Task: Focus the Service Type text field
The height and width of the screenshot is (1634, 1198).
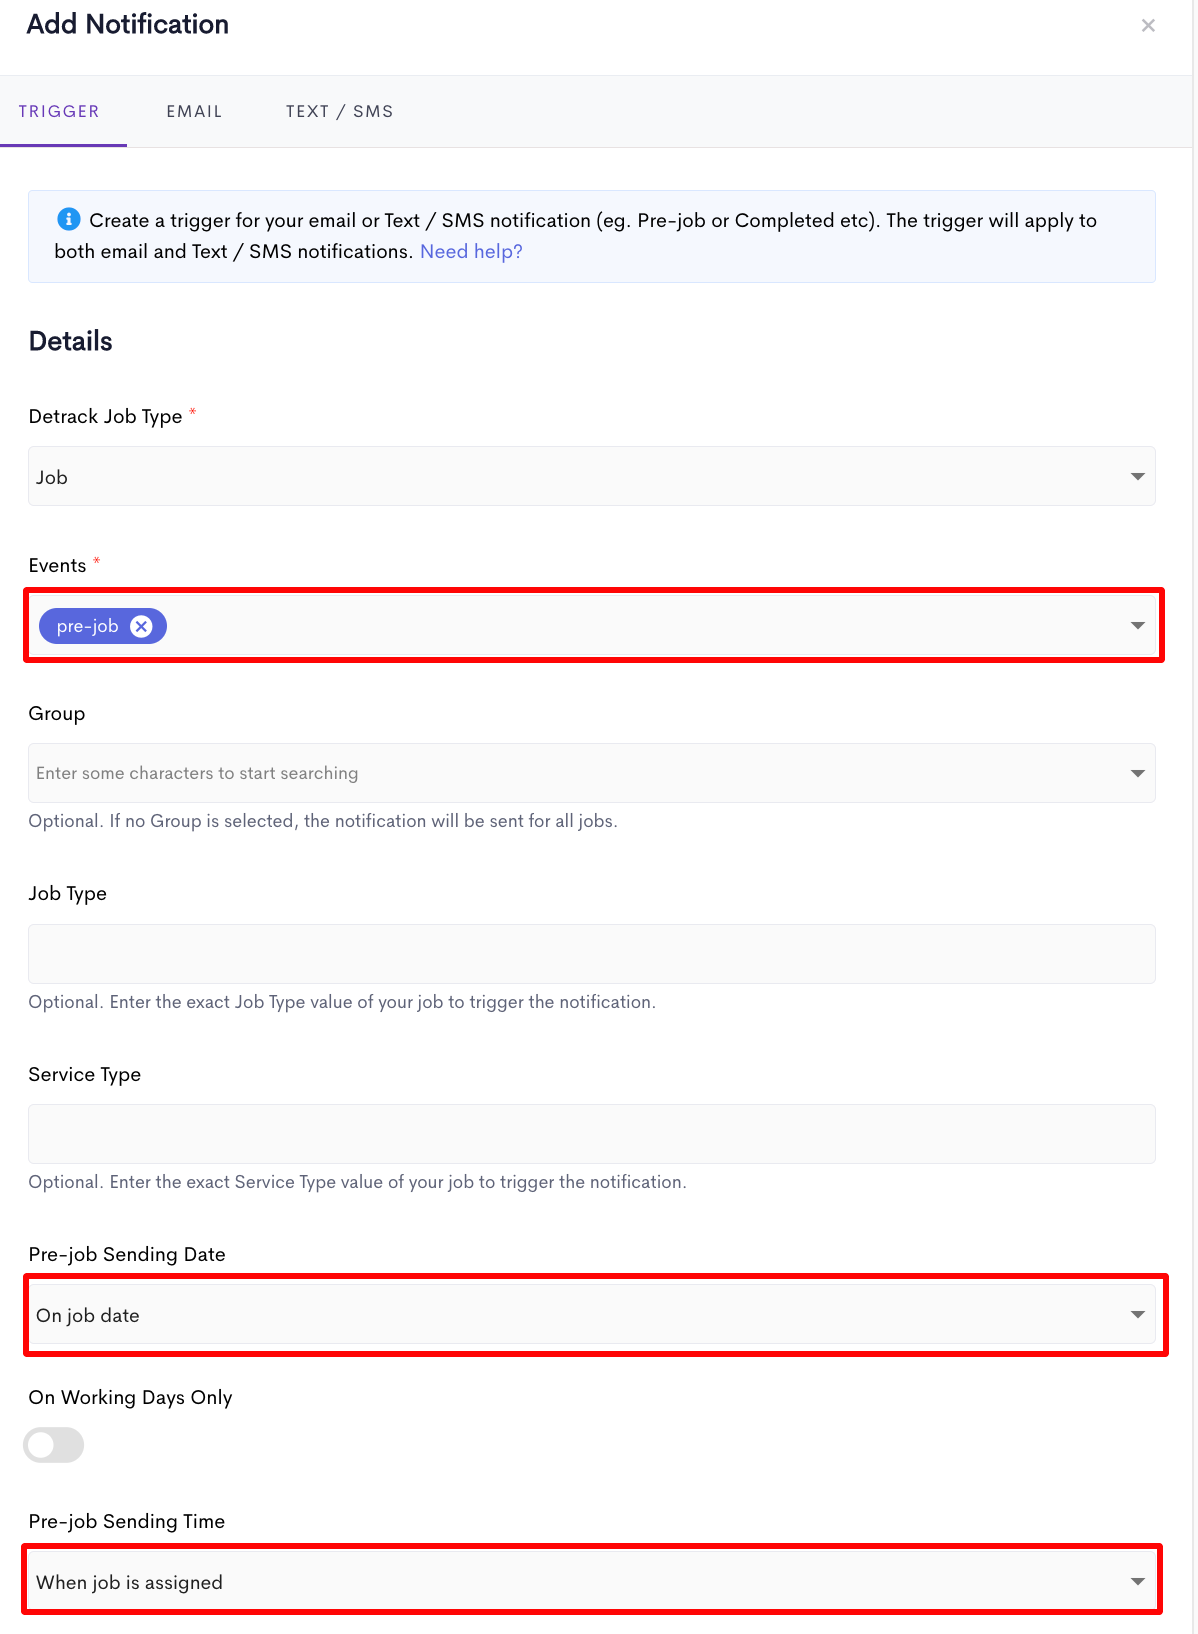Action: pyautogui.click(x=592, y=1134)
